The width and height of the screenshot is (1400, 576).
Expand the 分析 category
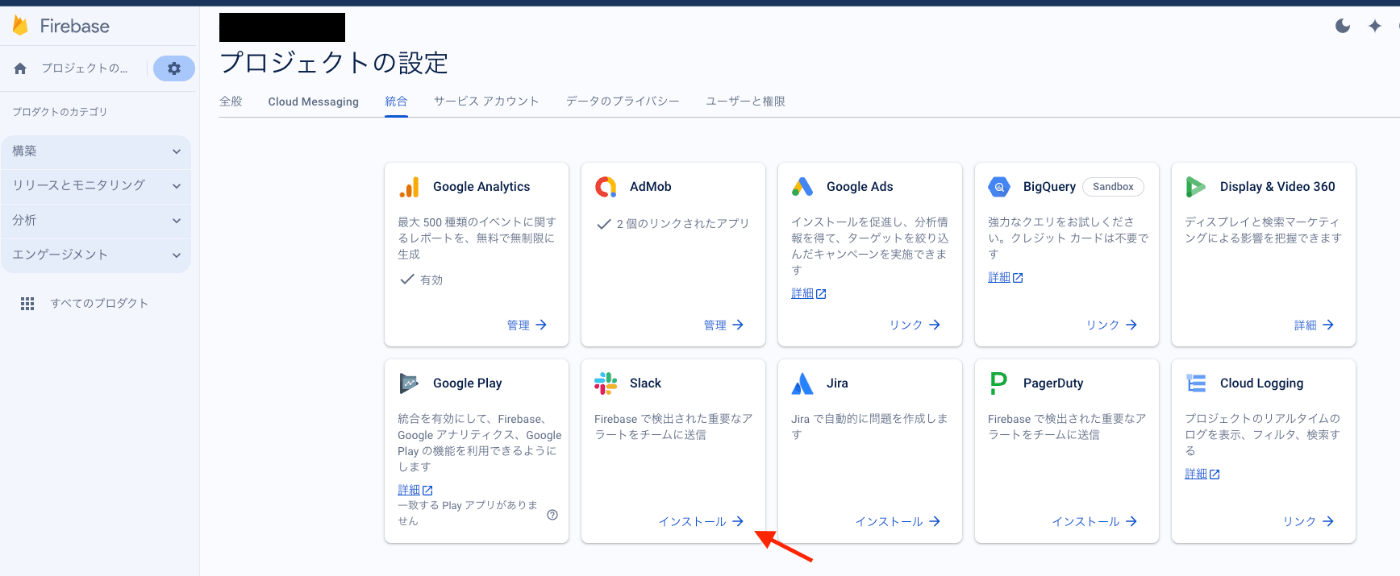[x=96, y=220]
